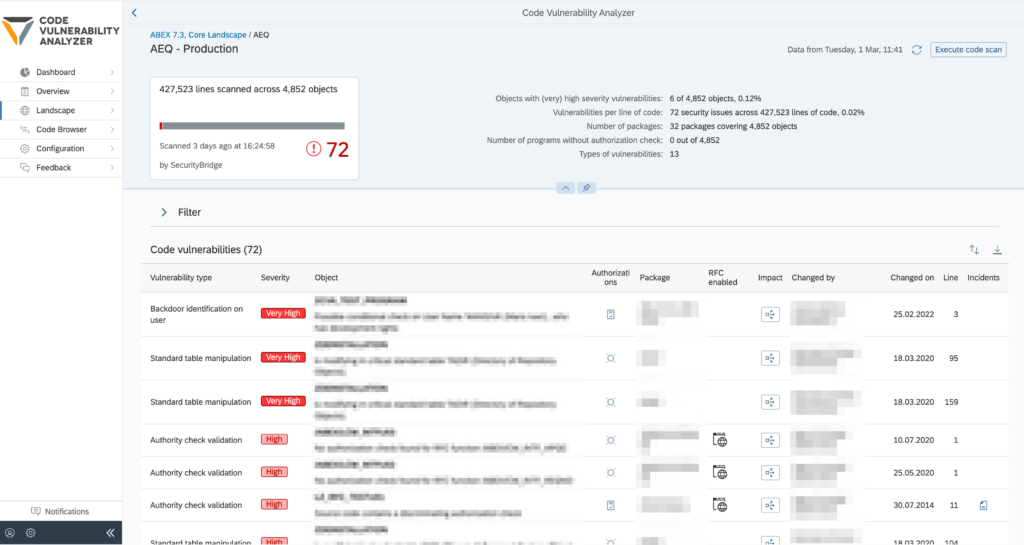
Task: Click RFC enabled globe icon dated 10.07.2020
Action: pos(719,439)
